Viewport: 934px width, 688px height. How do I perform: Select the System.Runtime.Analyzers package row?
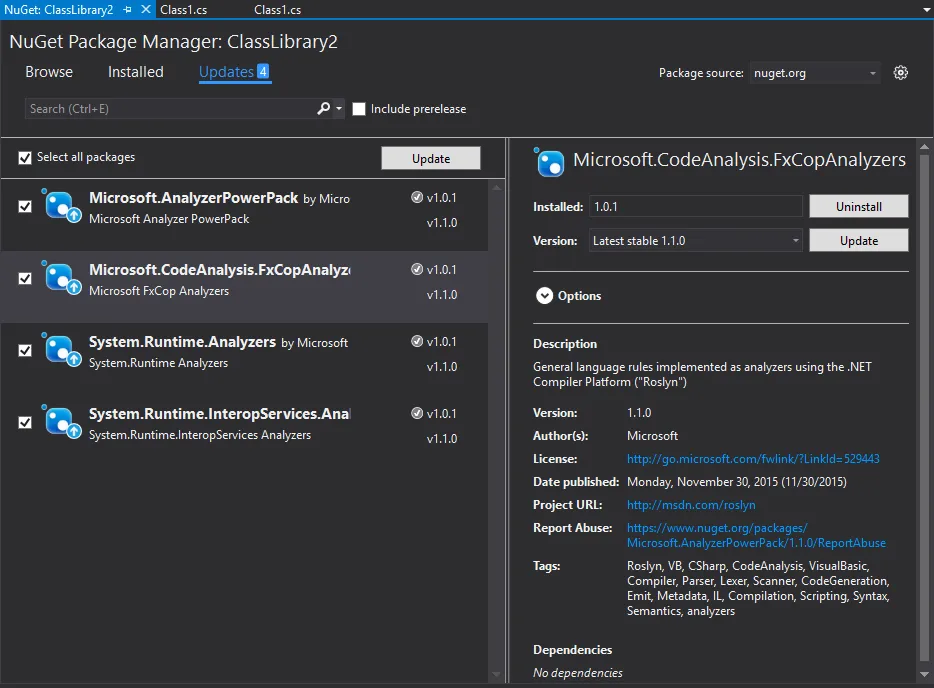tap(244, 359)
